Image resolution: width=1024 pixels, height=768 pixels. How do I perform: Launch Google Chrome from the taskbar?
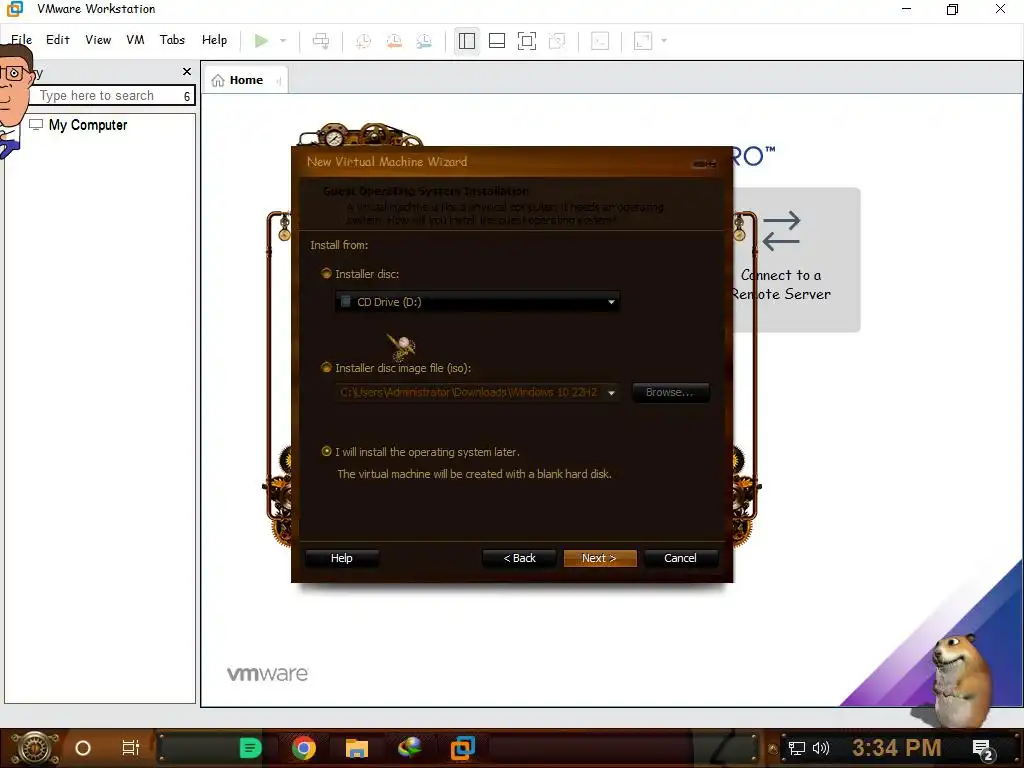point(304,748)
